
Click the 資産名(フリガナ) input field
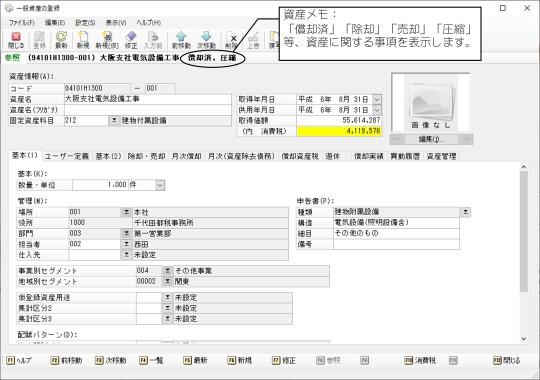(147, 110)
